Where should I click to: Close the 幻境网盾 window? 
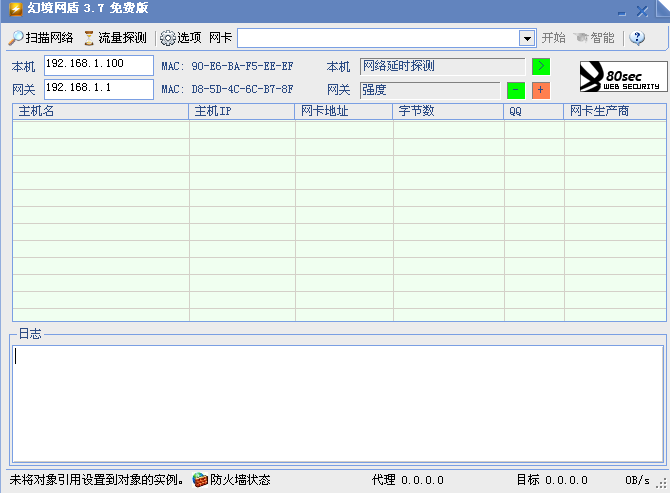[642, 12]
